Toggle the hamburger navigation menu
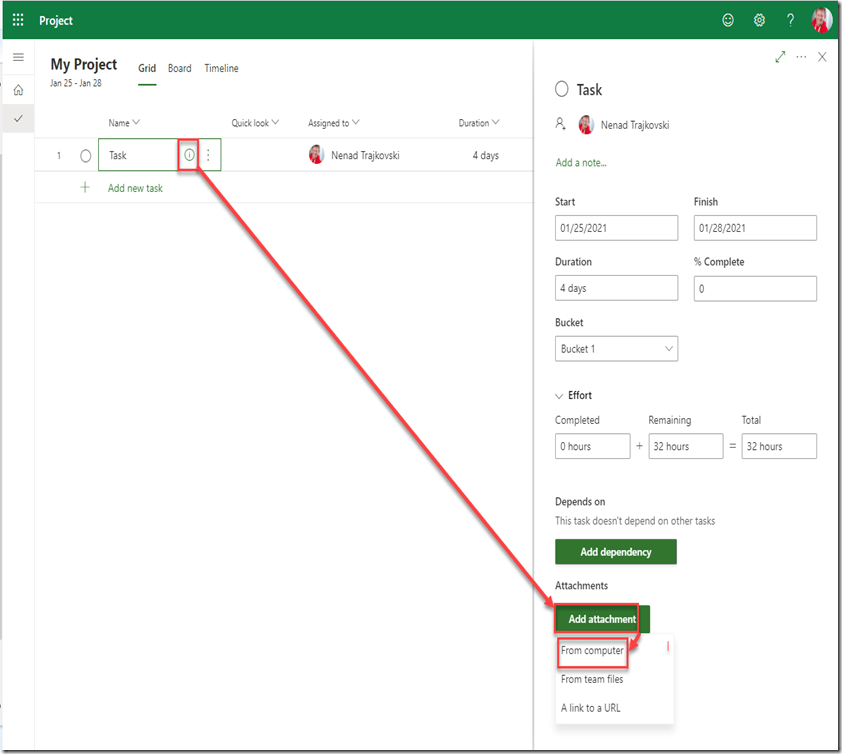The width and height of the screenshot is (842, 754). [18, 58]
